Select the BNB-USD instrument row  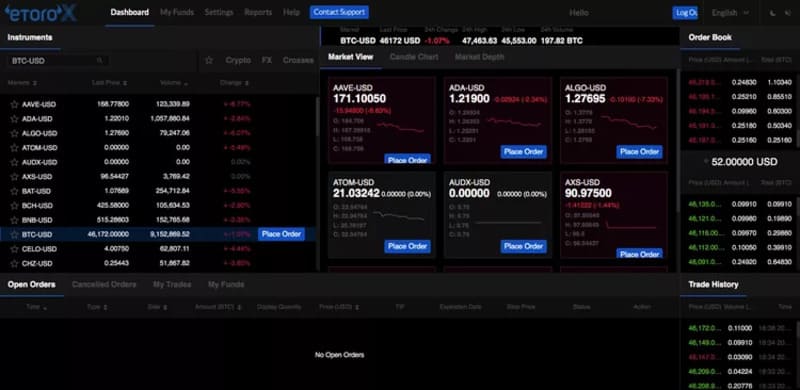click(x=158, y=220)
